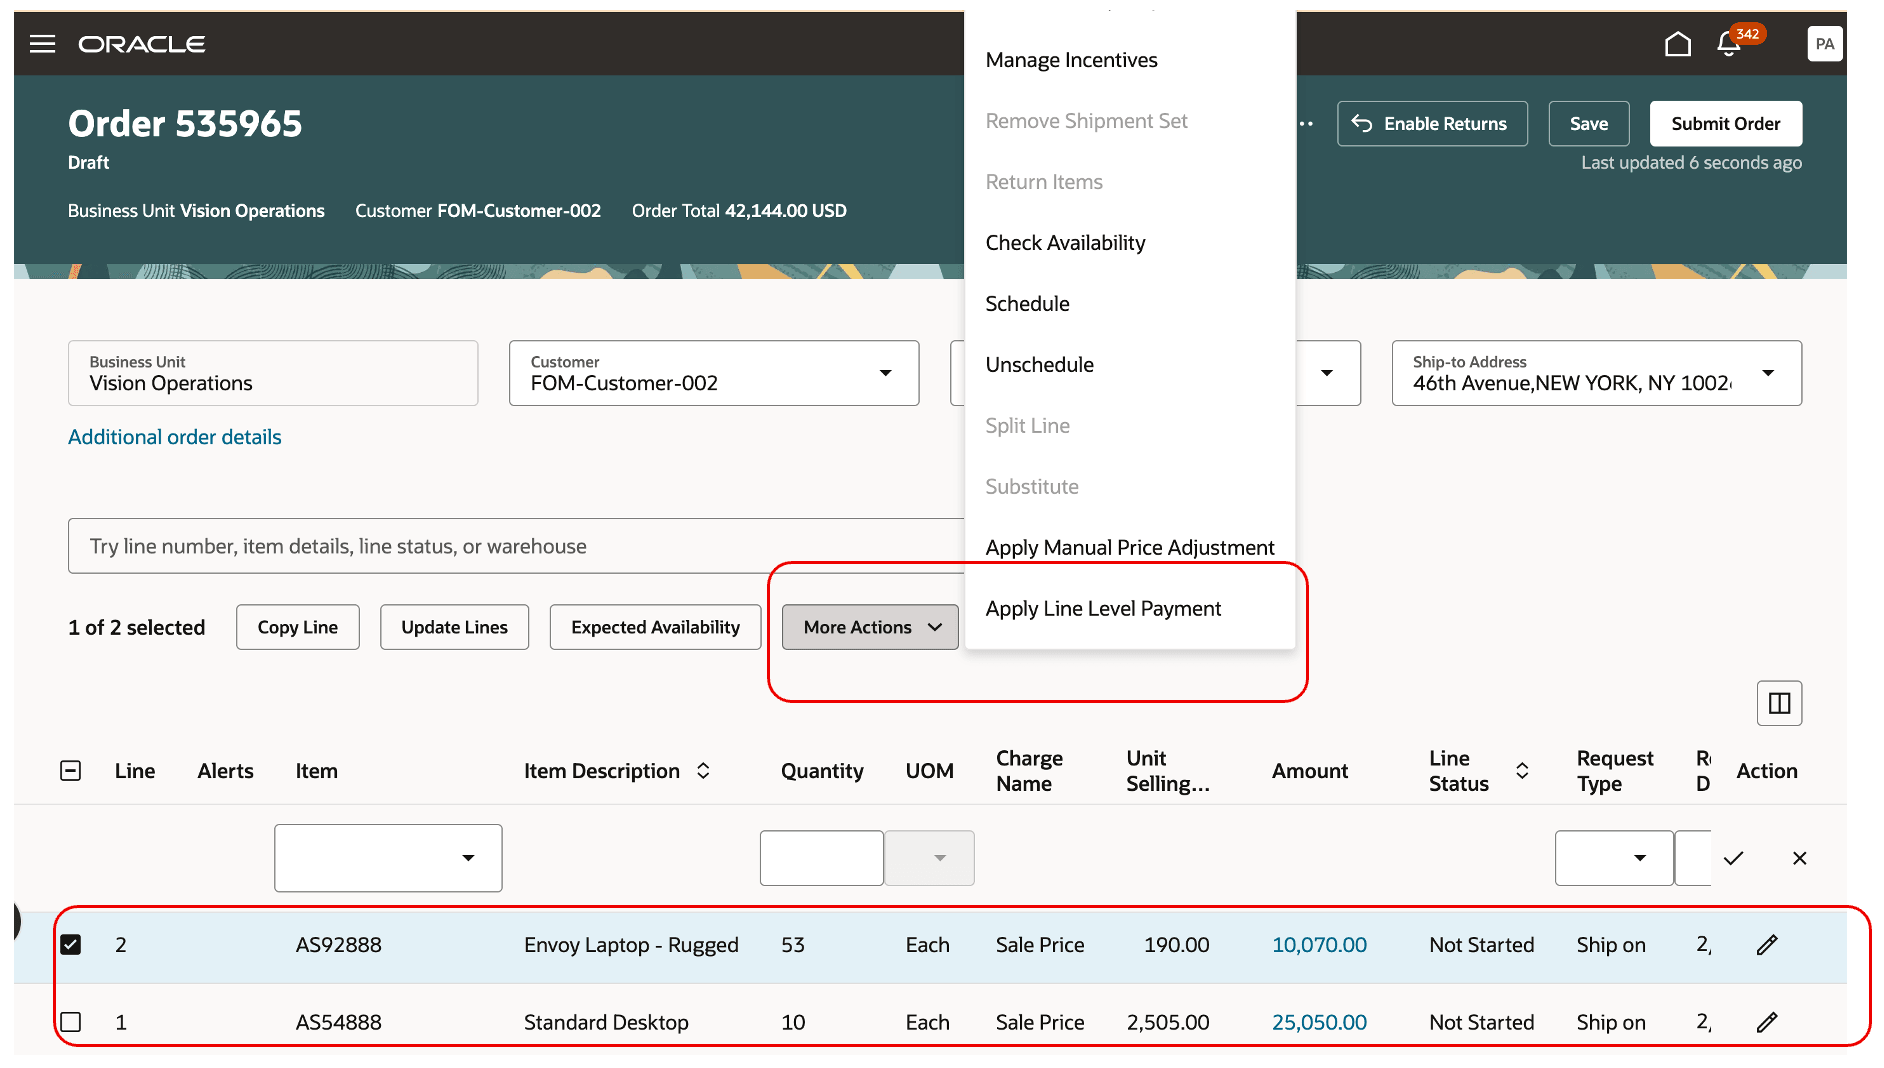Edit Standard Desktop line with pencil icon
Image resolution: width=1884 pixels, height=1068 pixels.
1767,1022
